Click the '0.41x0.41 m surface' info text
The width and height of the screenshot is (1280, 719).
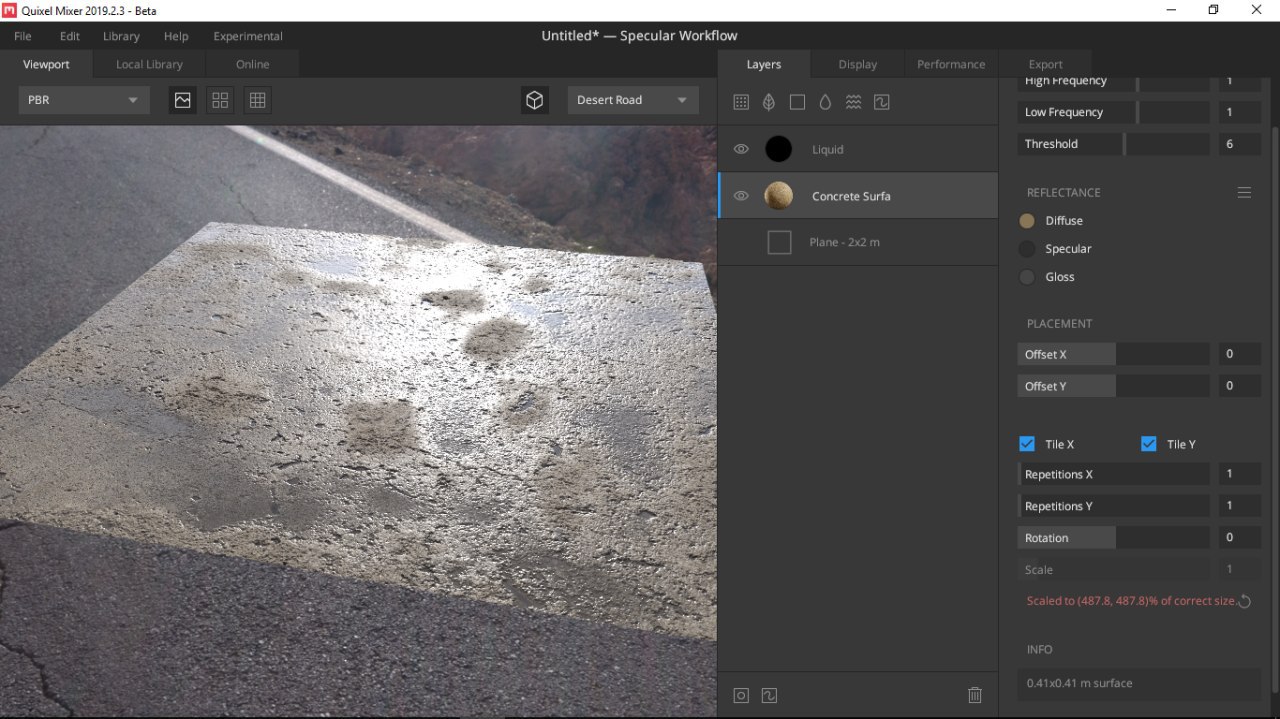pyautogui.click(x=1079, y=684)
